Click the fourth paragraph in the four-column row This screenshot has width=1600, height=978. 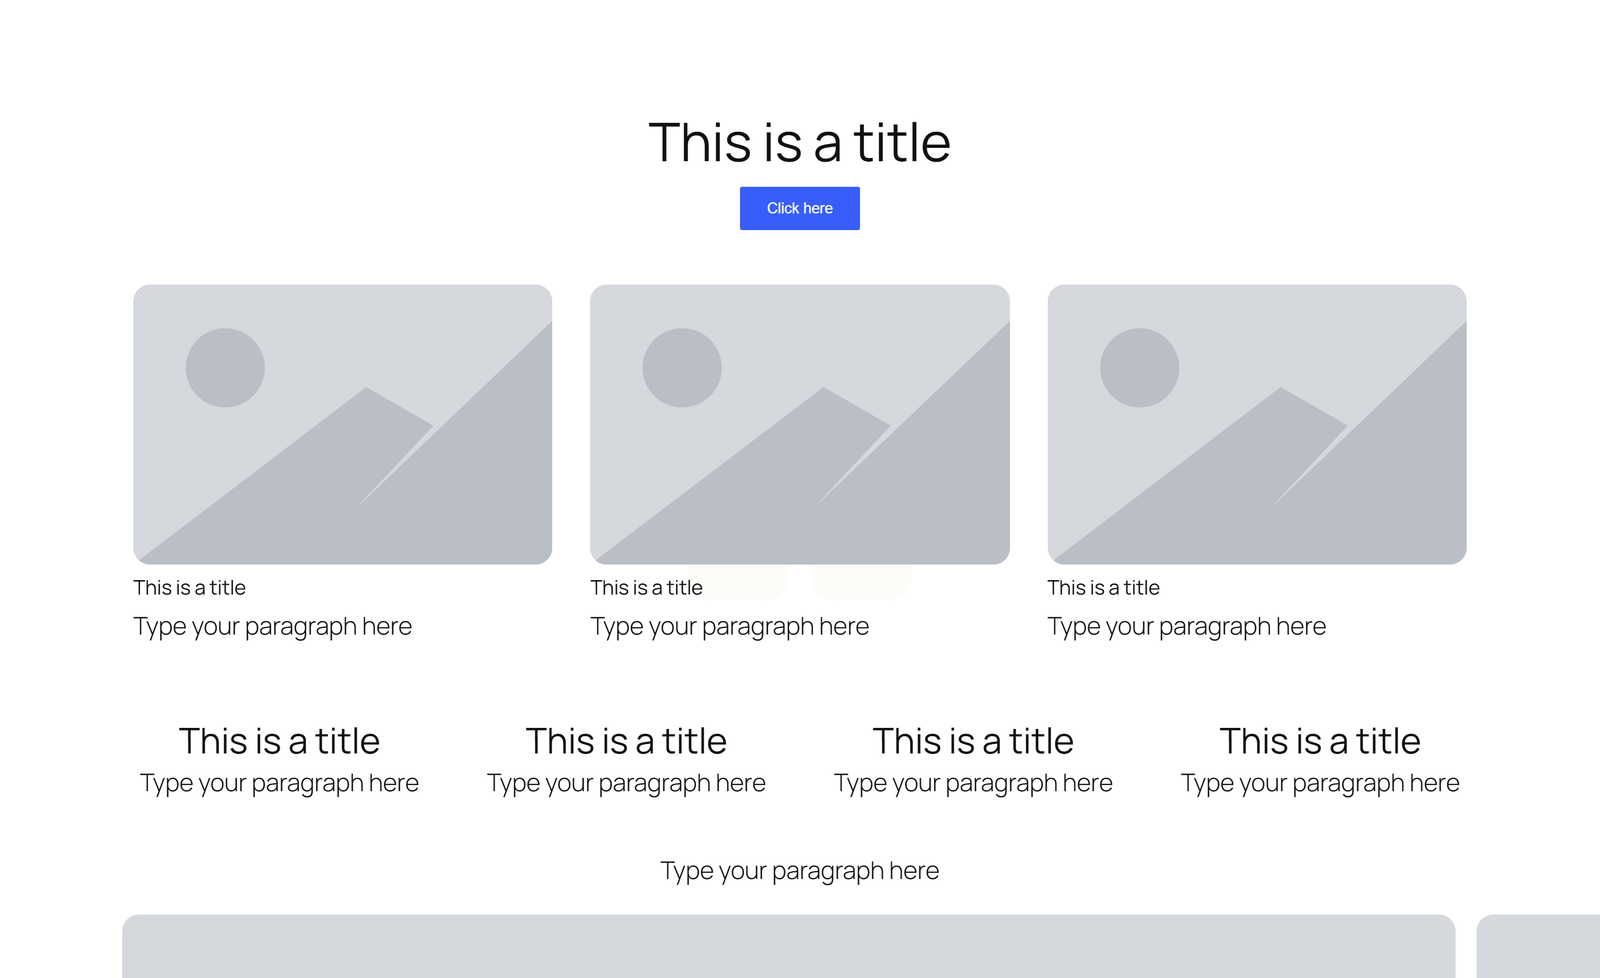[1320, 784]
